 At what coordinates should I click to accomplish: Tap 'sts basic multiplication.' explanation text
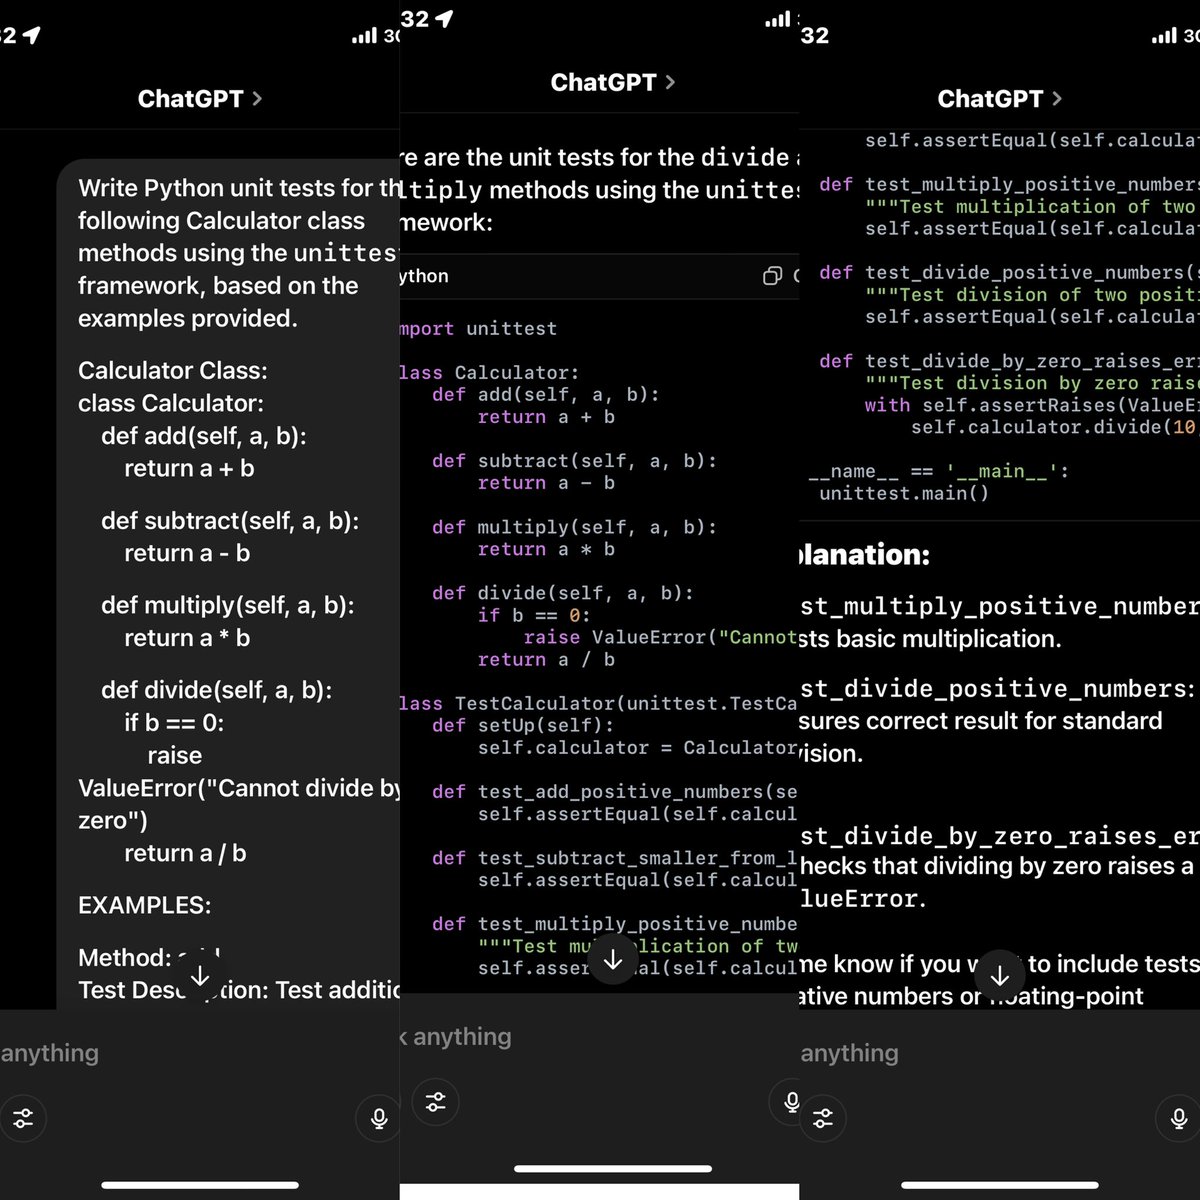[930, 639]
